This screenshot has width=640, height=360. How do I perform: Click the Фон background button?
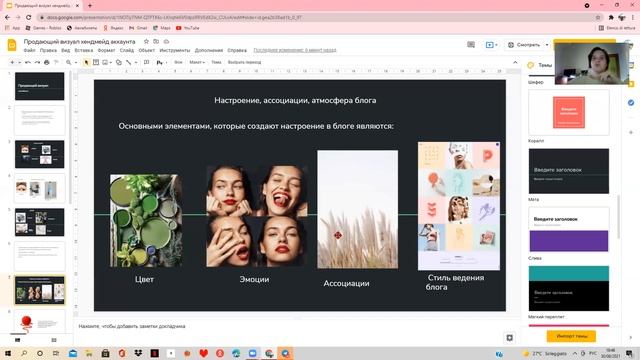pos(178,62)
